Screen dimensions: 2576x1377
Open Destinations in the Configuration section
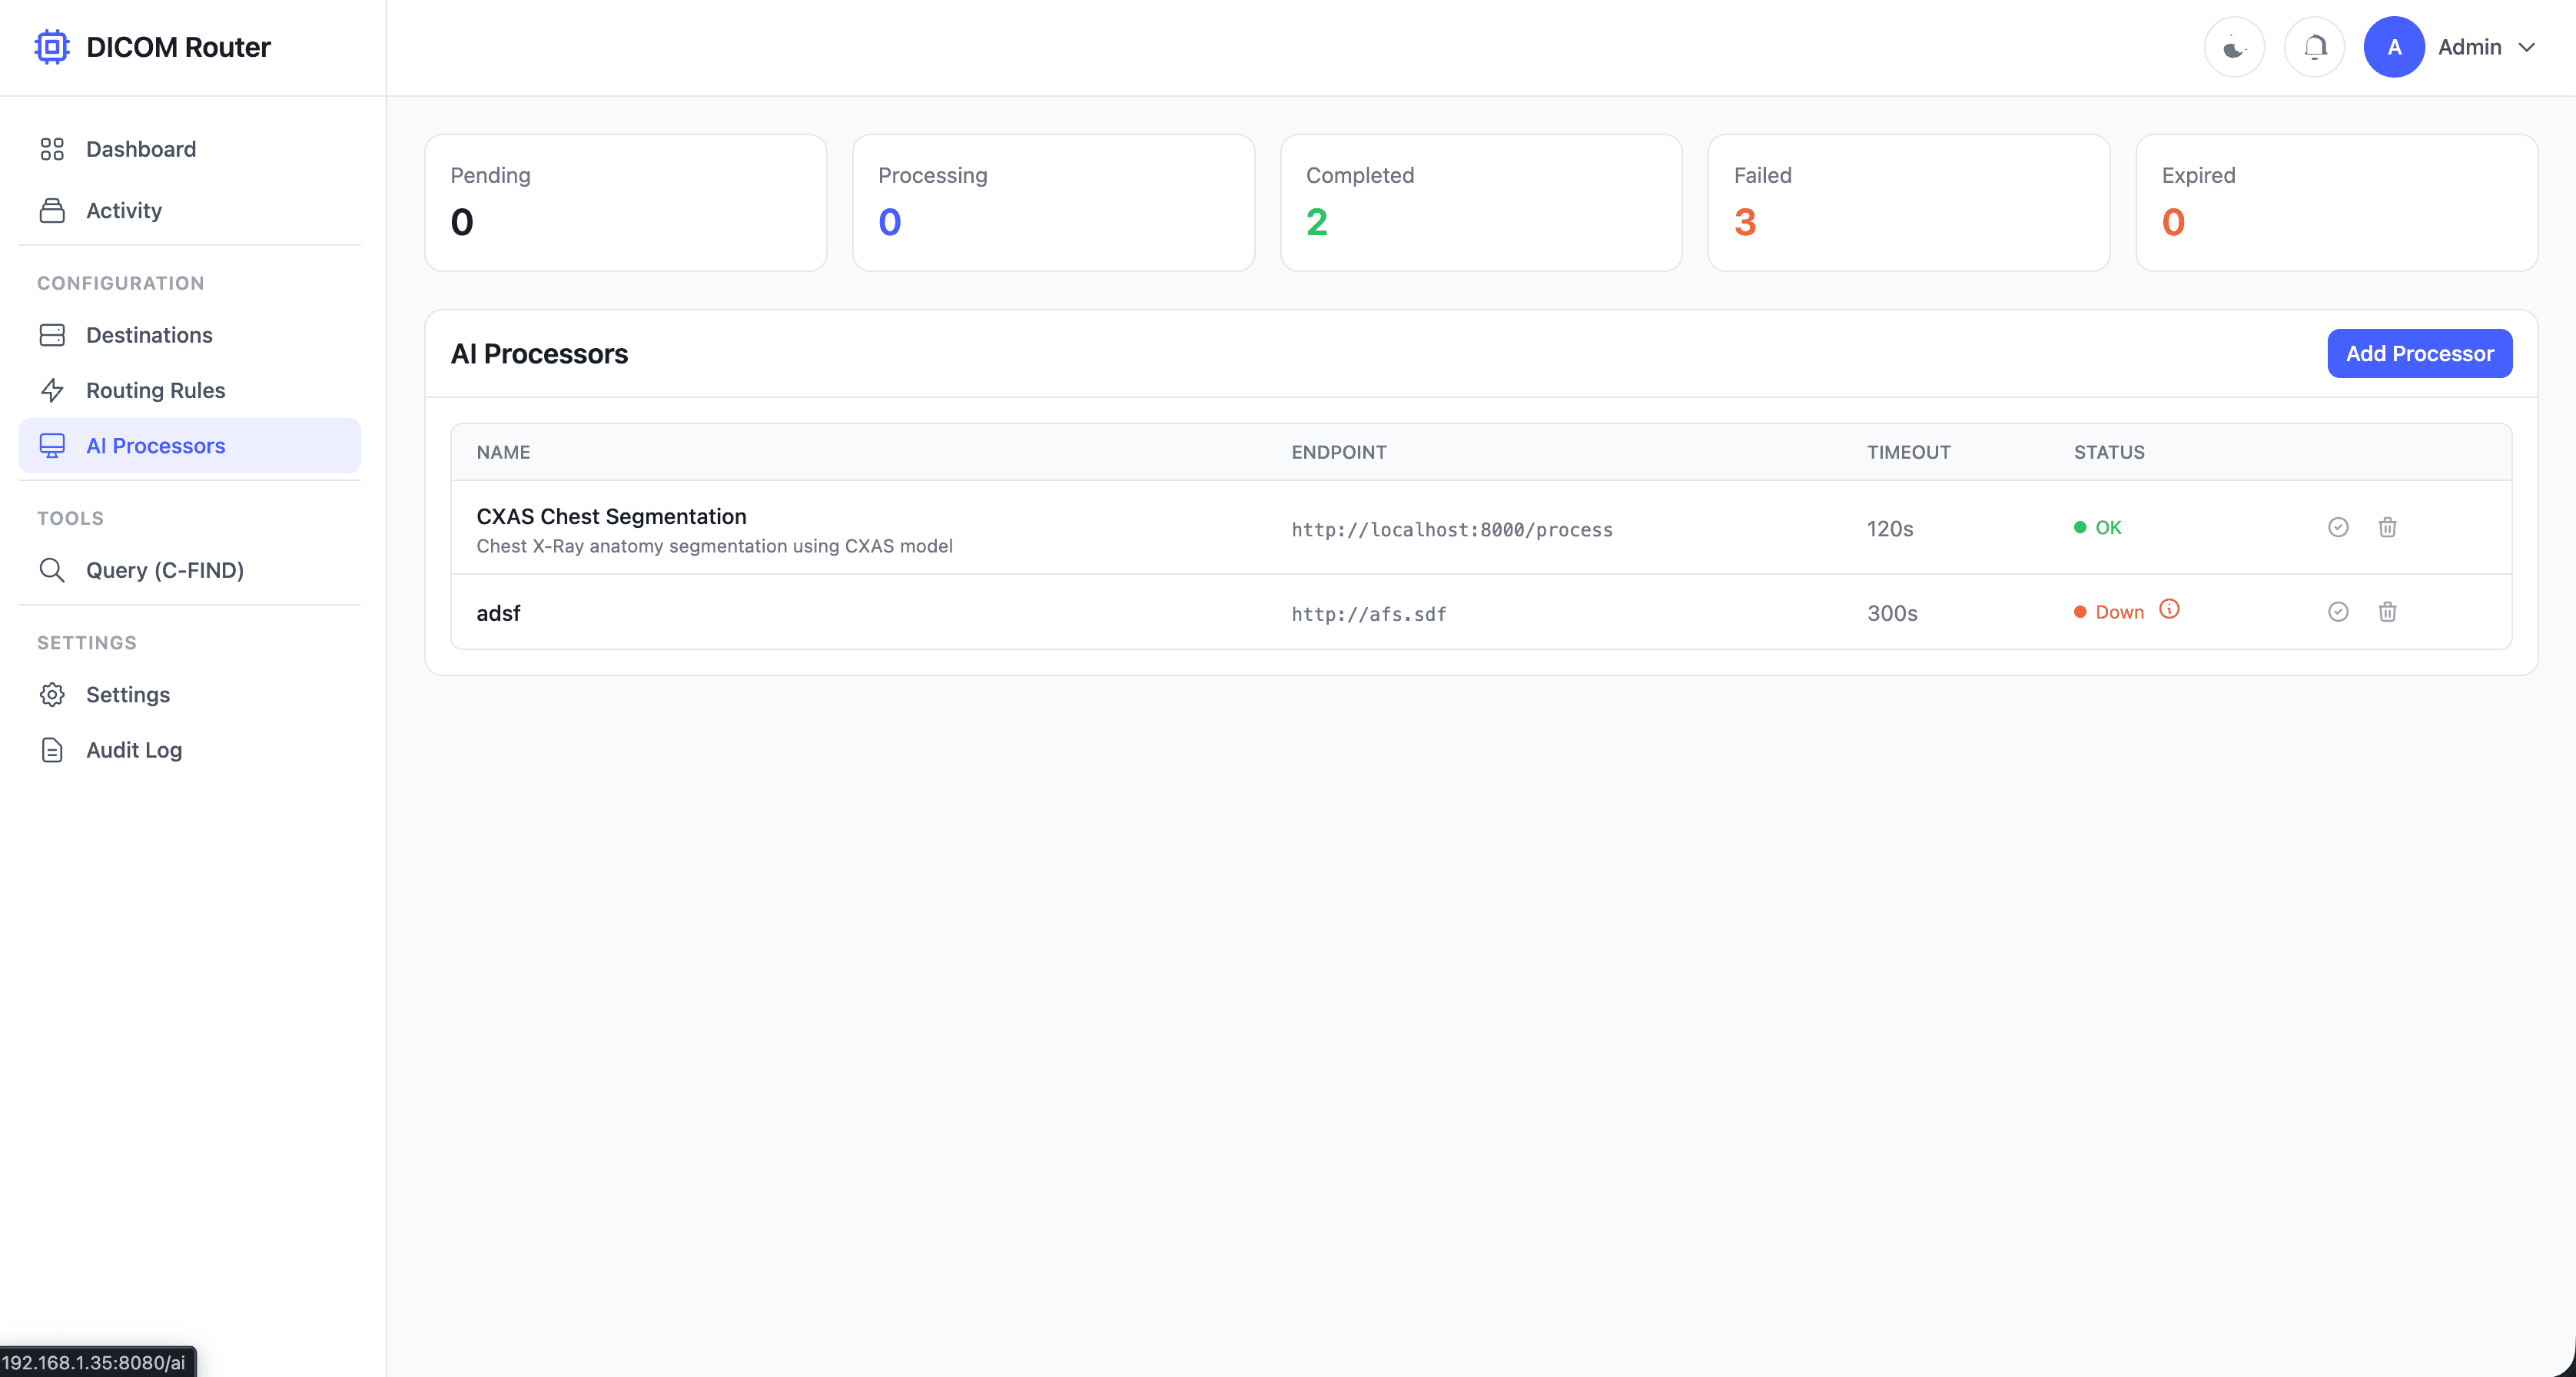click(148, 335)
